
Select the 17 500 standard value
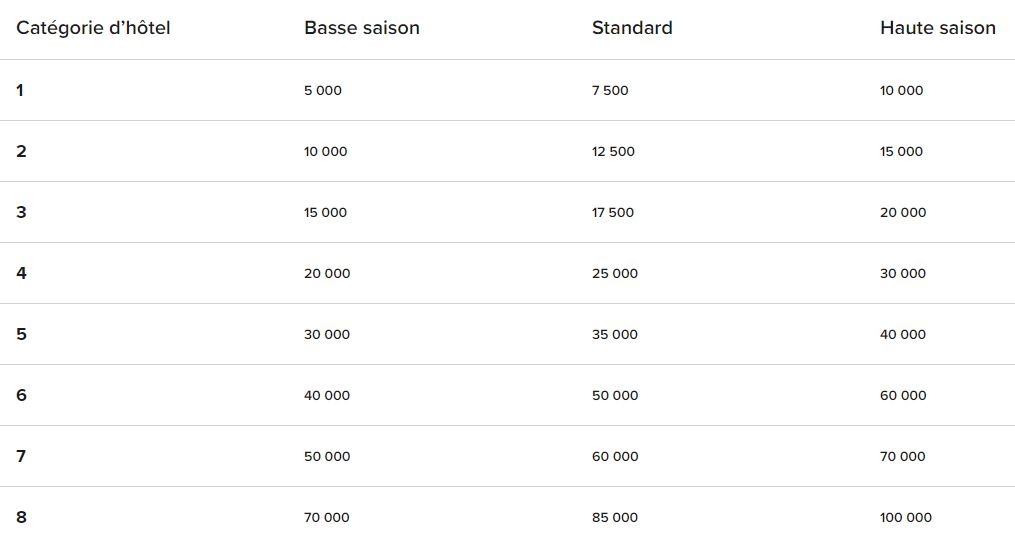tap(613, 213)
